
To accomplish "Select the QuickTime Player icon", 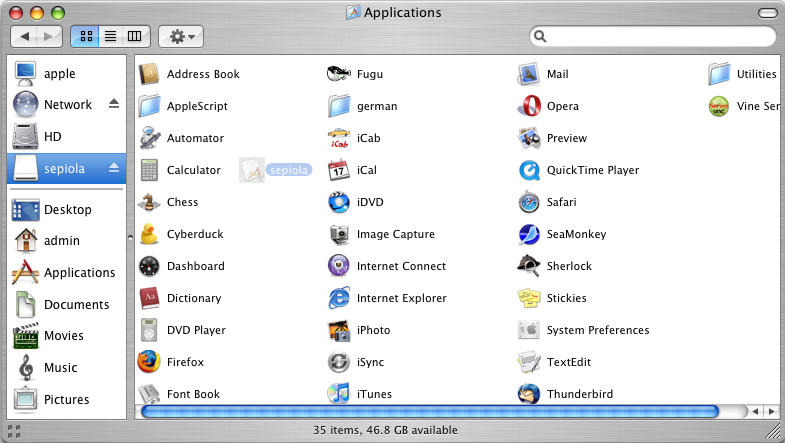I will [x=529, y=170].
